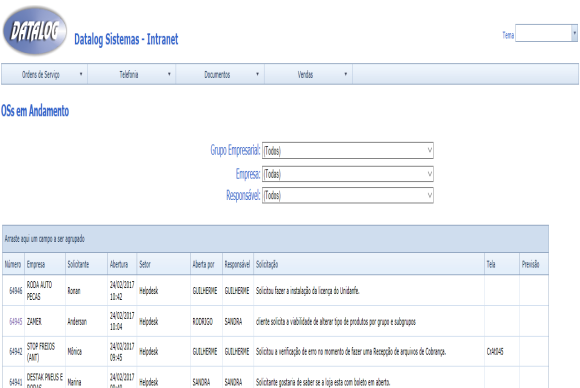
Task: Click RODRIGO in the Aberta por column
Action: tap(203, 321)
